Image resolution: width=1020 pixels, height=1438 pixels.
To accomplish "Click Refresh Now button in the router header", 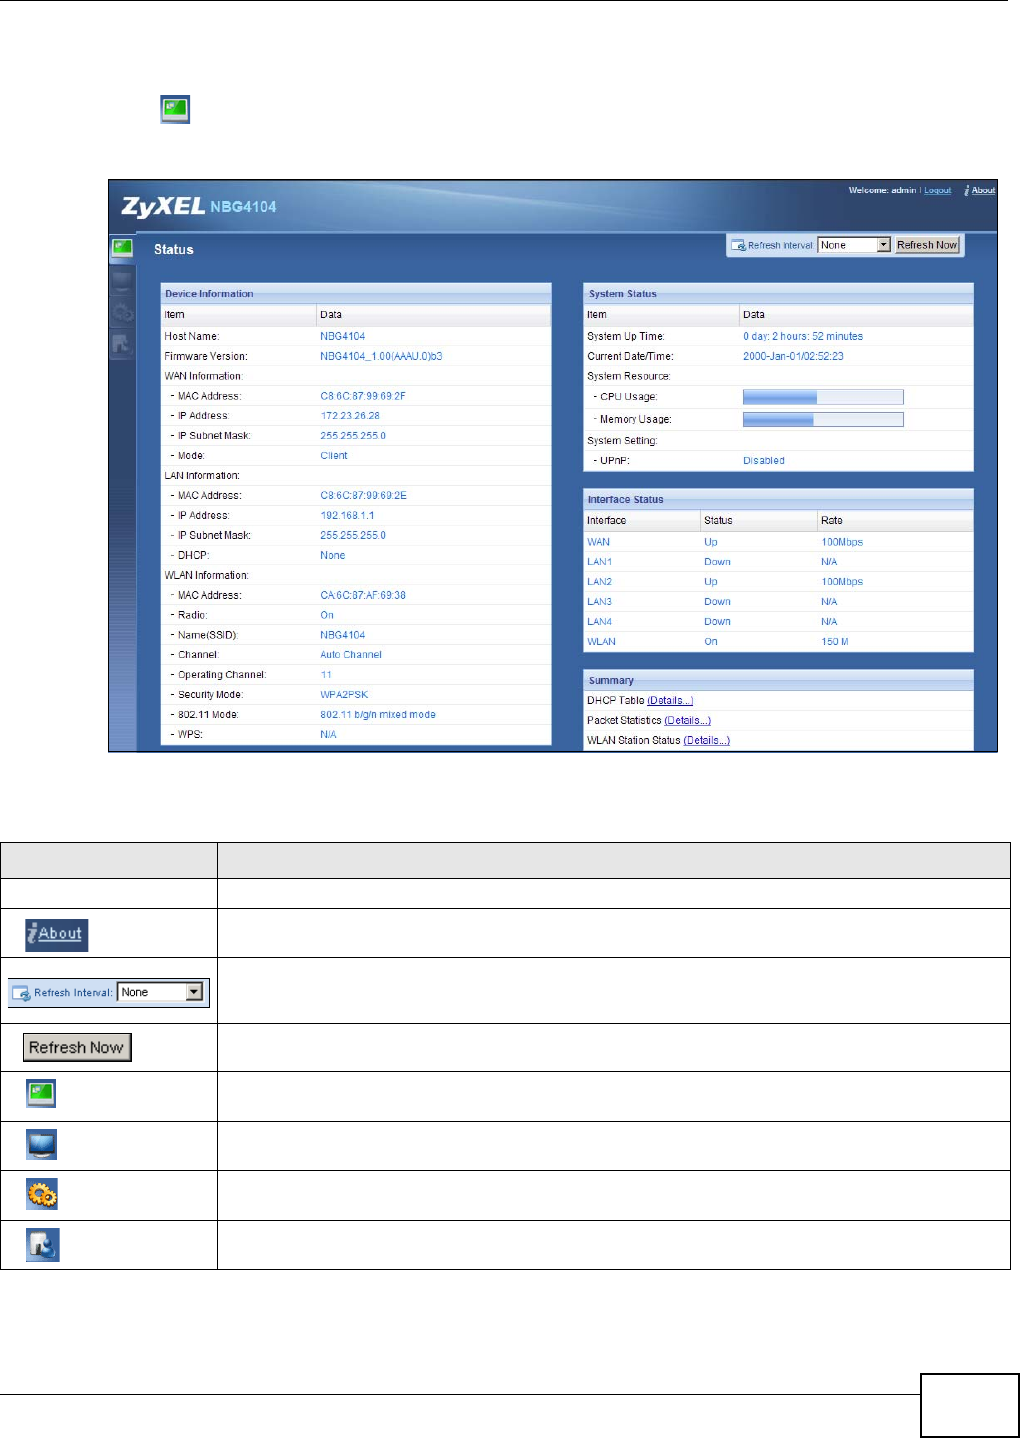I will tap(927, 245).
